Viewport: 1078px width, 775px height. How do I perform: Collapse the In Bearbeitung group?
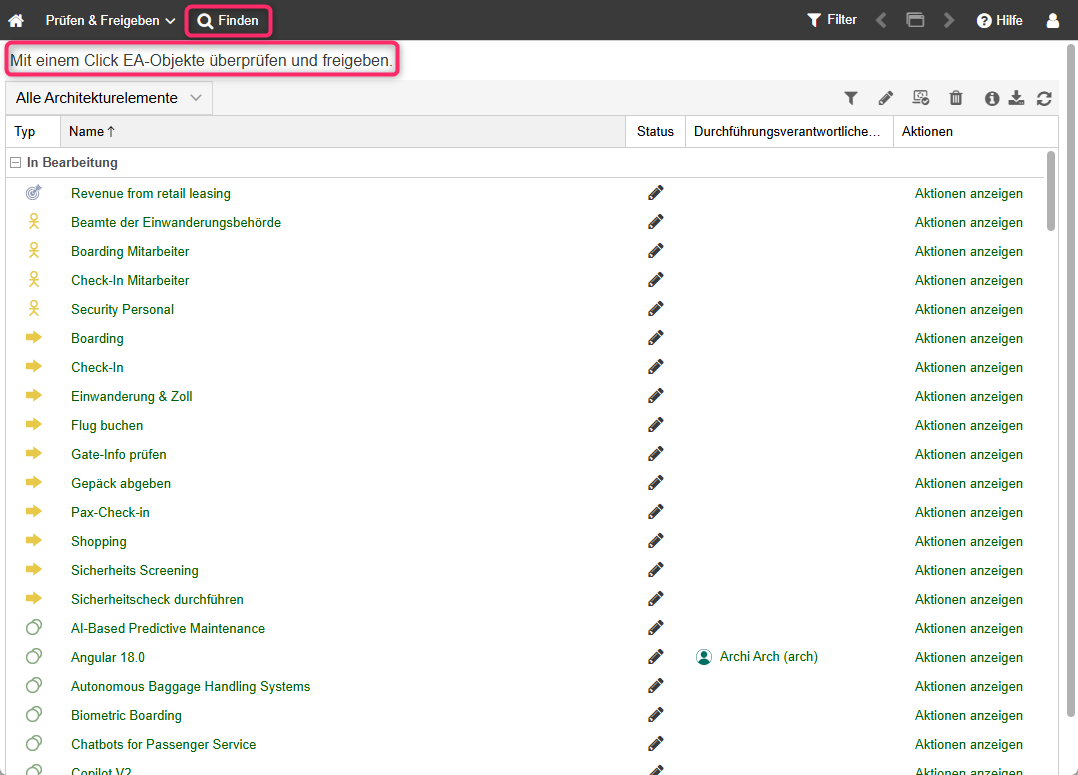[15, 163]
